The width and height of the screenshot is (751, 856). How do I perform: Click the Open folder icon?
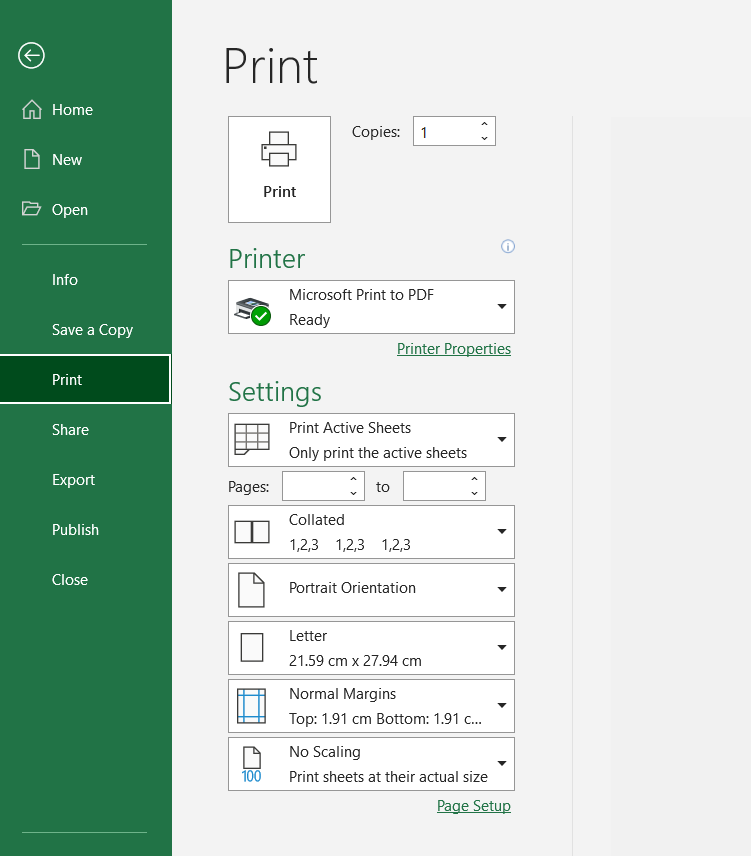tap(32, 210)
